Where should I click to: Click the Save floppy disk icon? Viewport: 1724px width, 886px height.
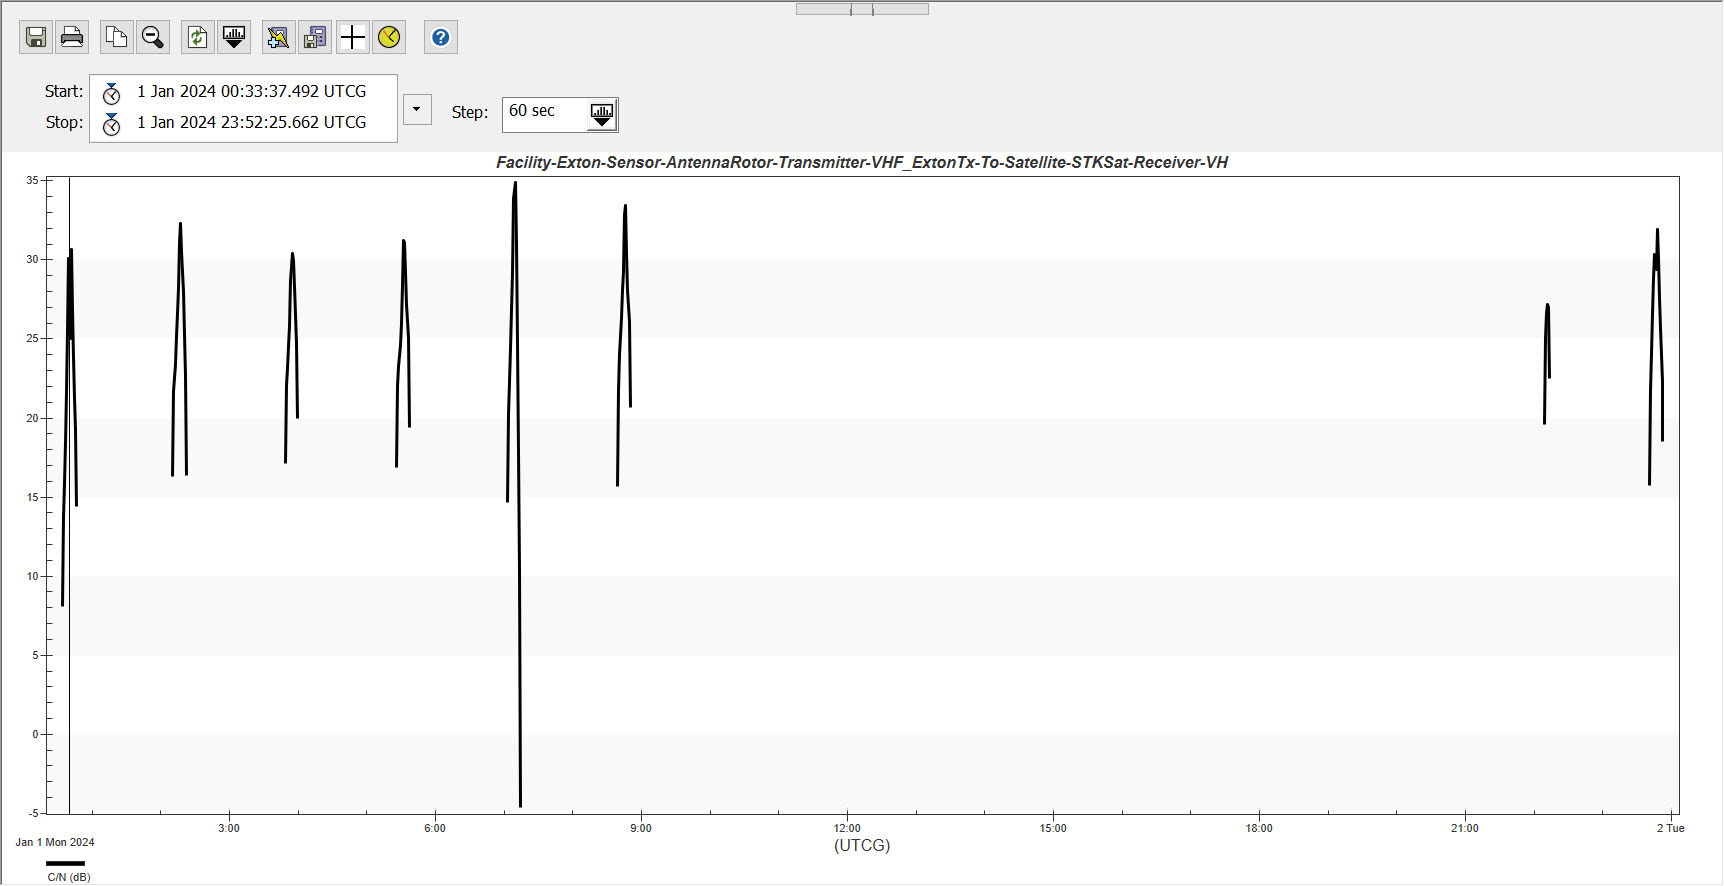pos(36,38)
